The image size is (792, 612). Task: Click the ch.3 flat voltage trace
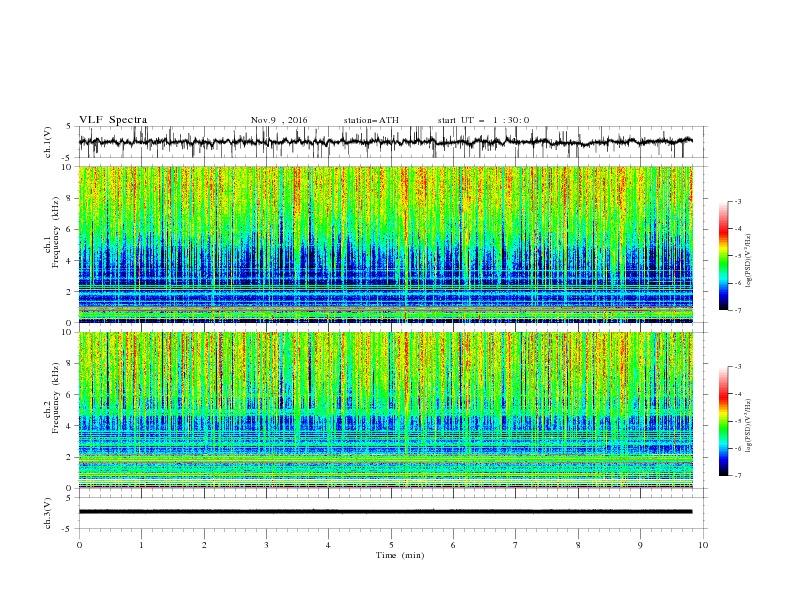pos(385,512)
